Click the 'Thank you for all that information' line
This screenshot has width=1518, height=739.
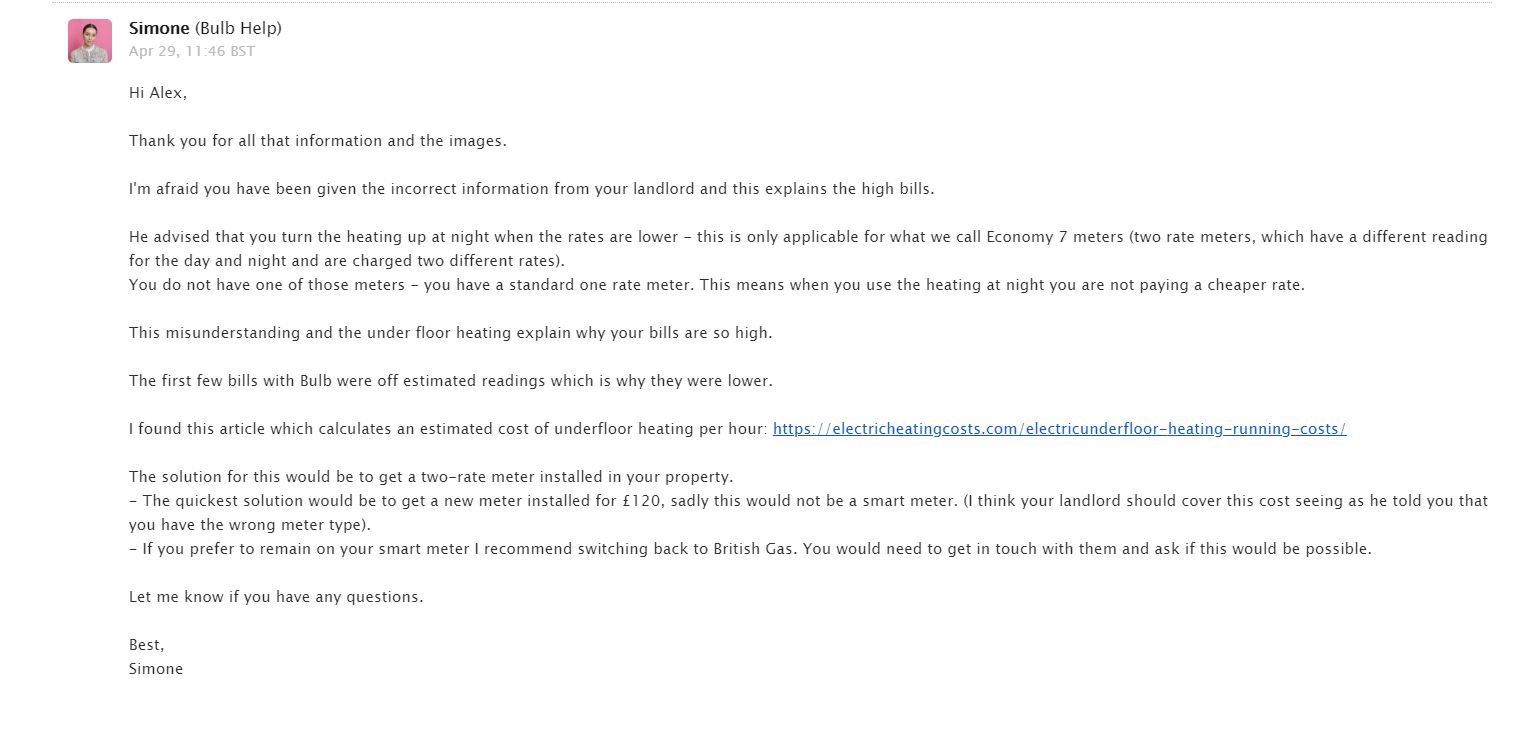[318, 141]
